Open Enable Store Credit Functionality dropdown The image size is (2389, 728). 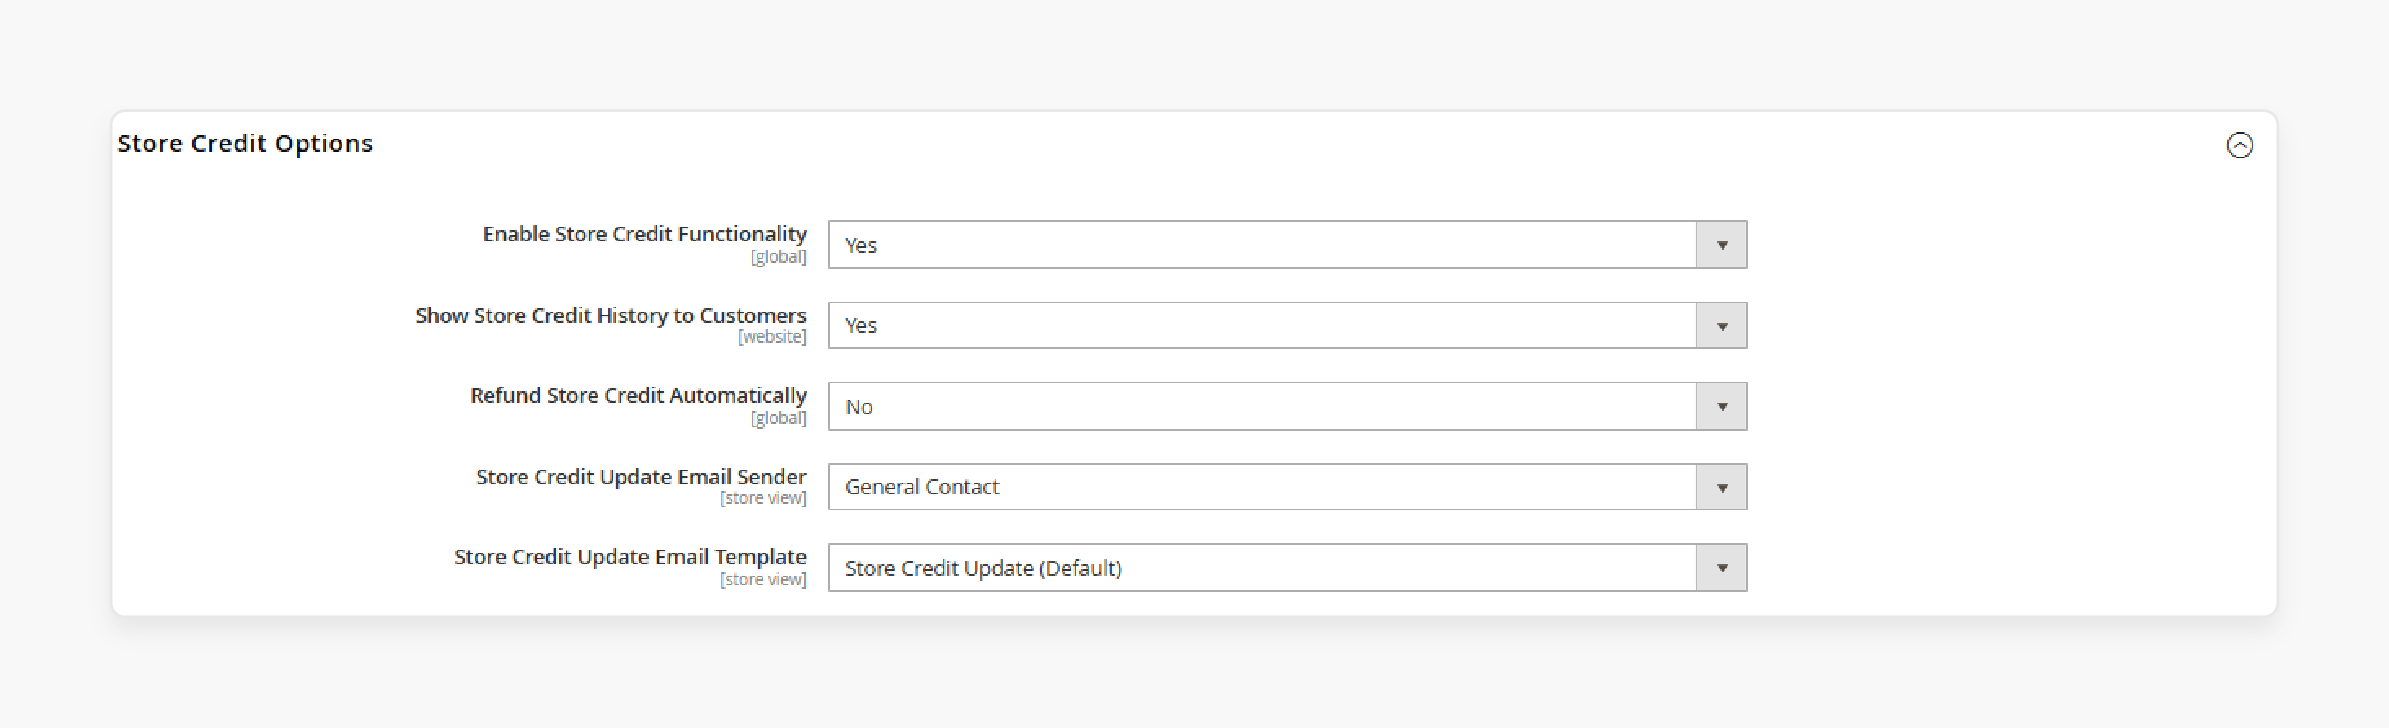[1287, 245]
